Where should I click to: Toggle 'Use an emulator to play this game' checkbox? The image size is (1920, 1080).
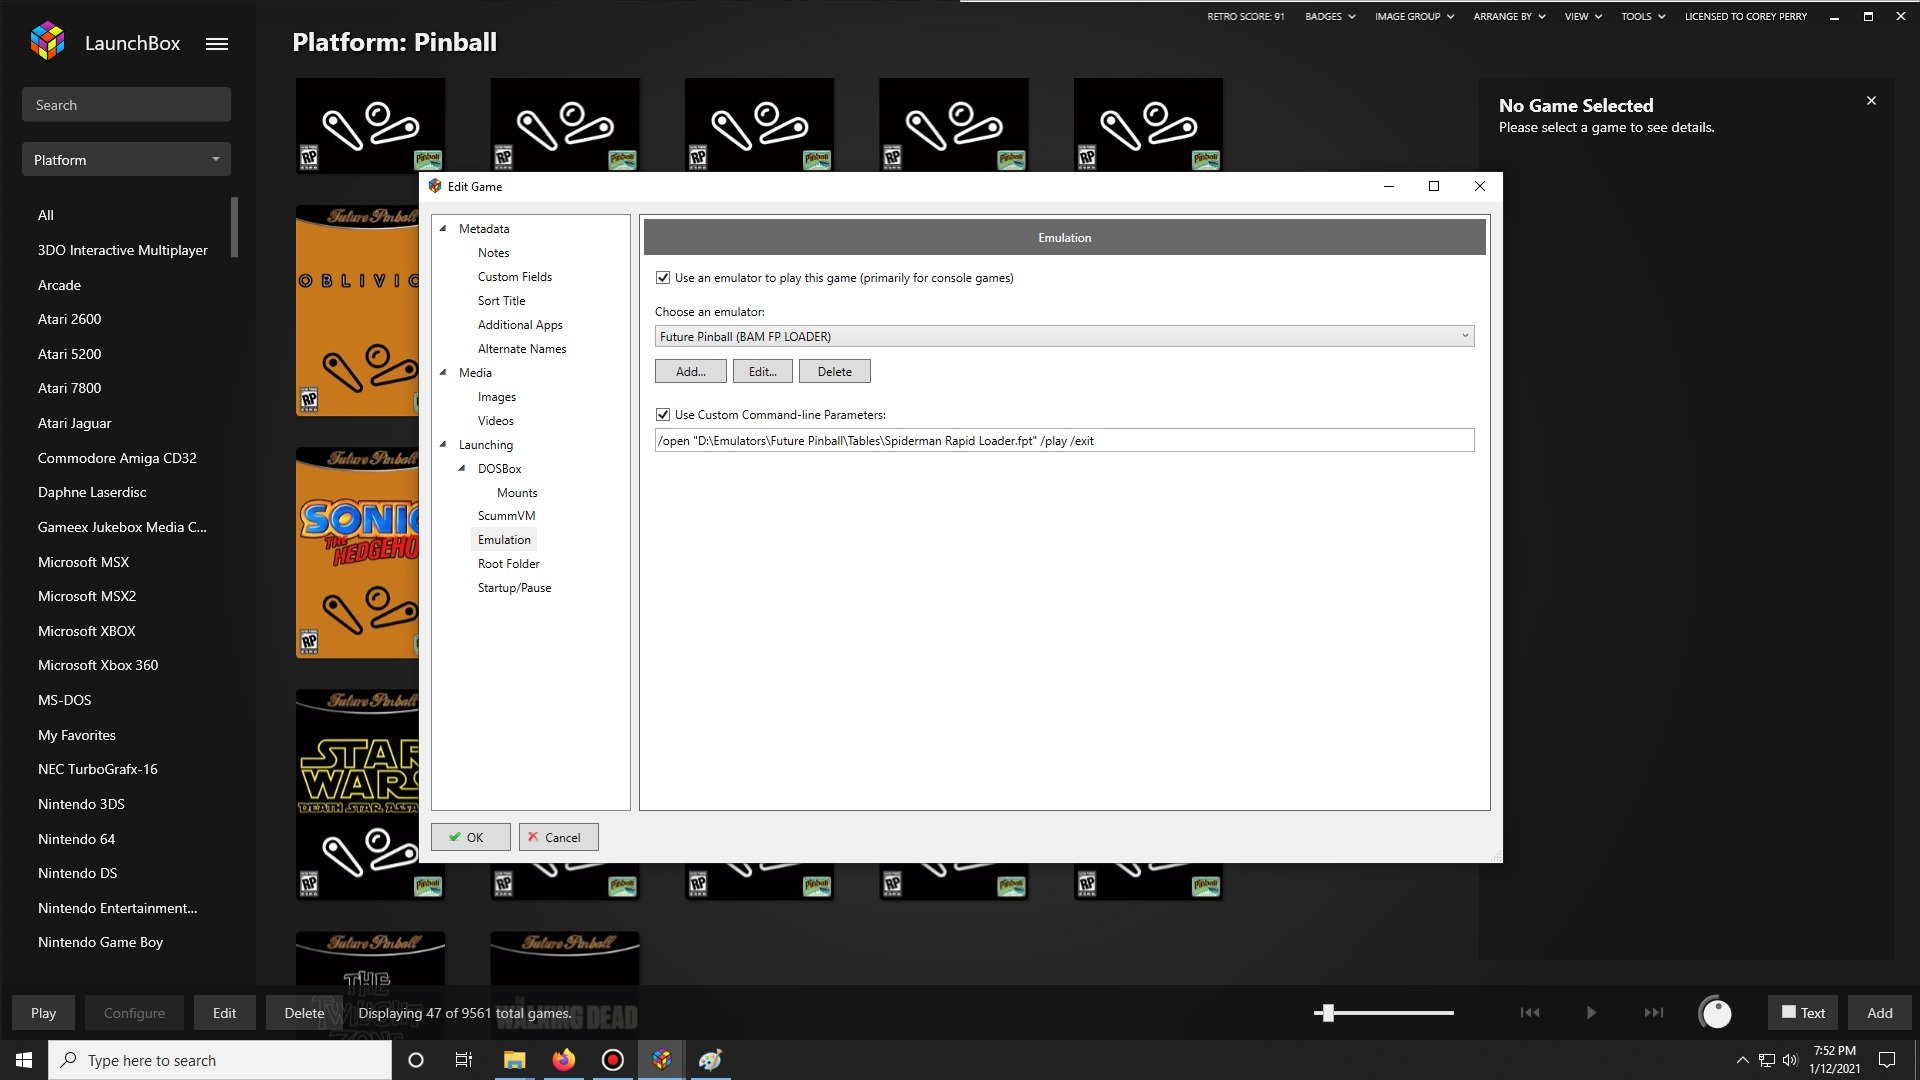pyautogui.click(x=663, y=278)
